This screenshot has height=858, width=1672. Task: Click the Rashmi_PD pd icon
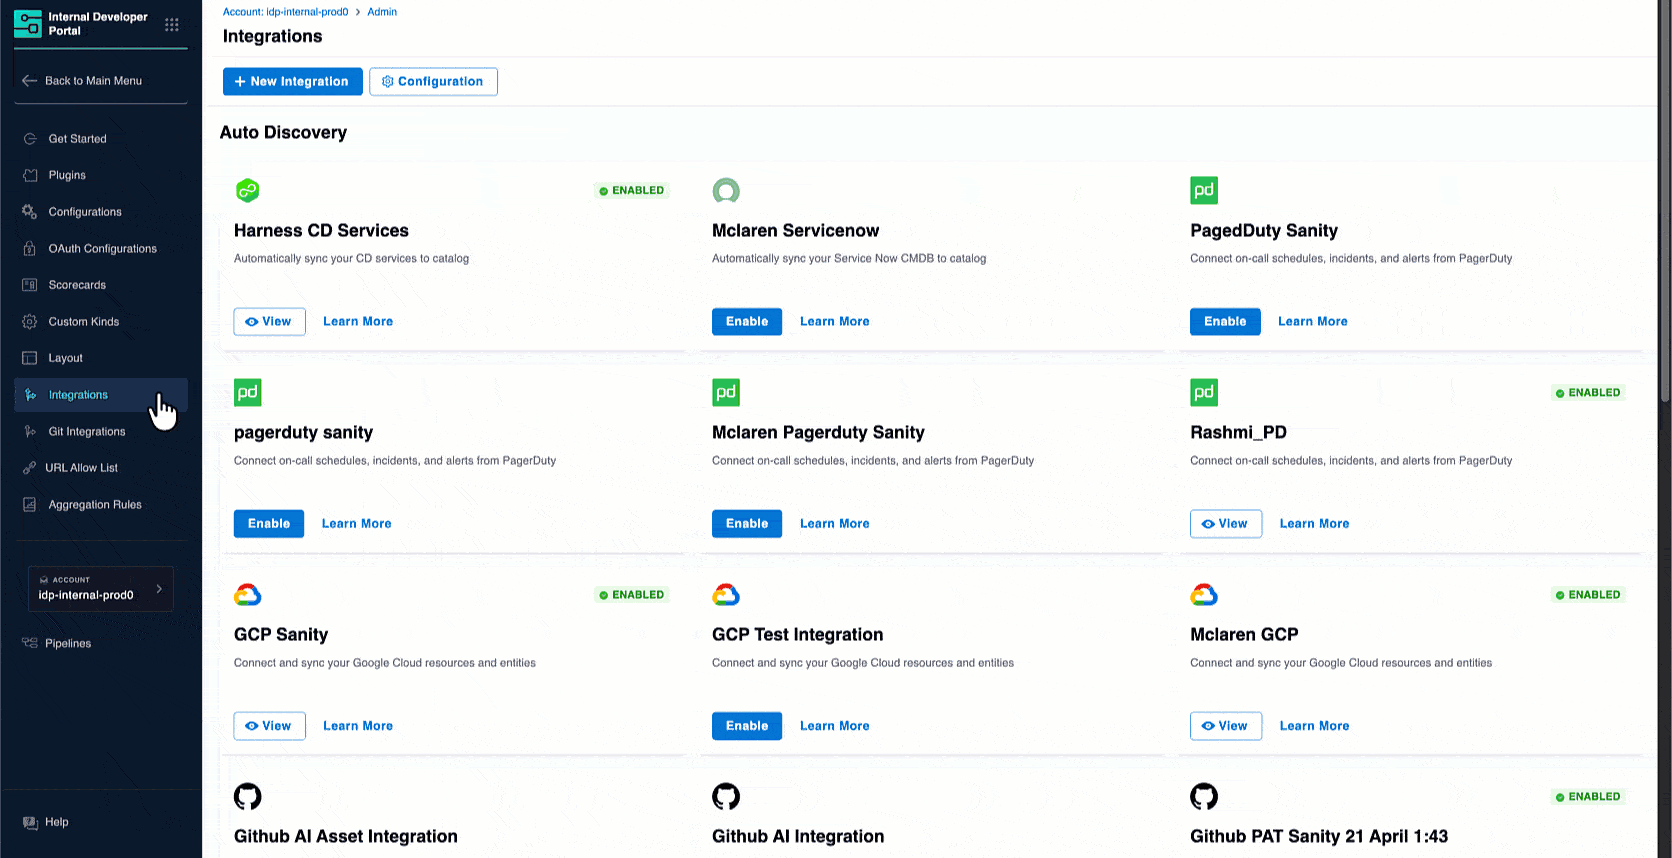[1204, 392]
